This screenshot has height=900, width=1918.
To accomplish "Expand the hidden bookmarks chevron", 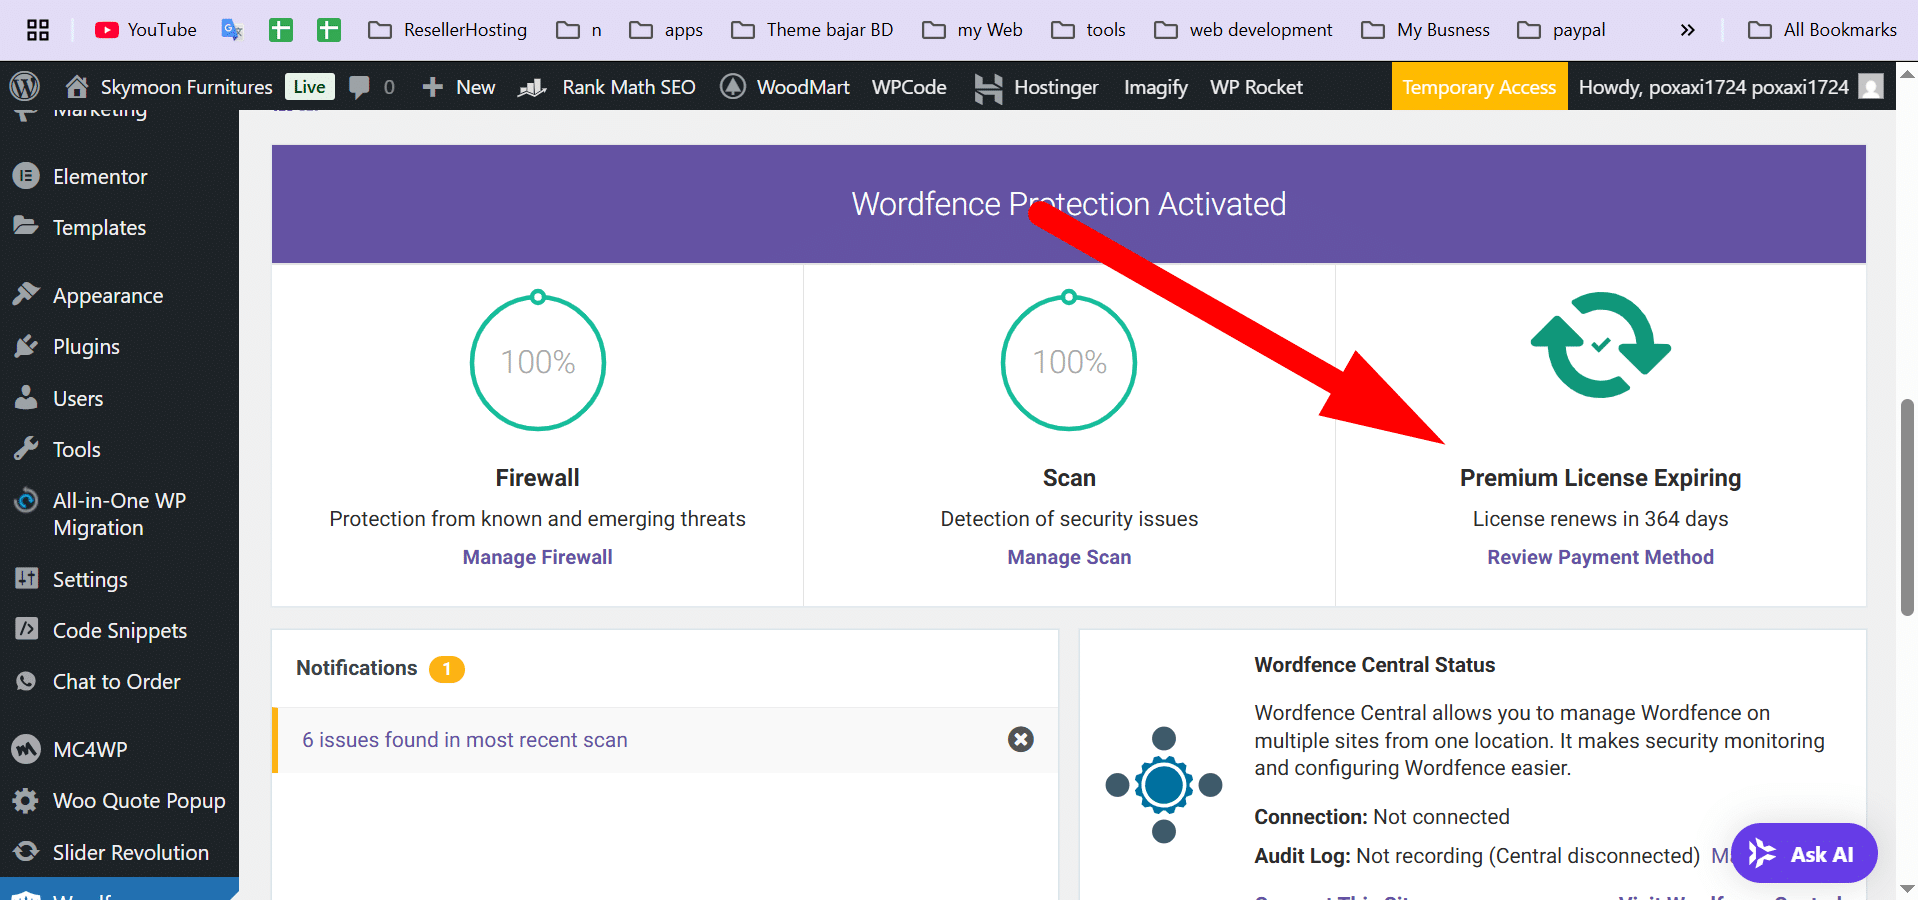I will tap(1688, 30).
